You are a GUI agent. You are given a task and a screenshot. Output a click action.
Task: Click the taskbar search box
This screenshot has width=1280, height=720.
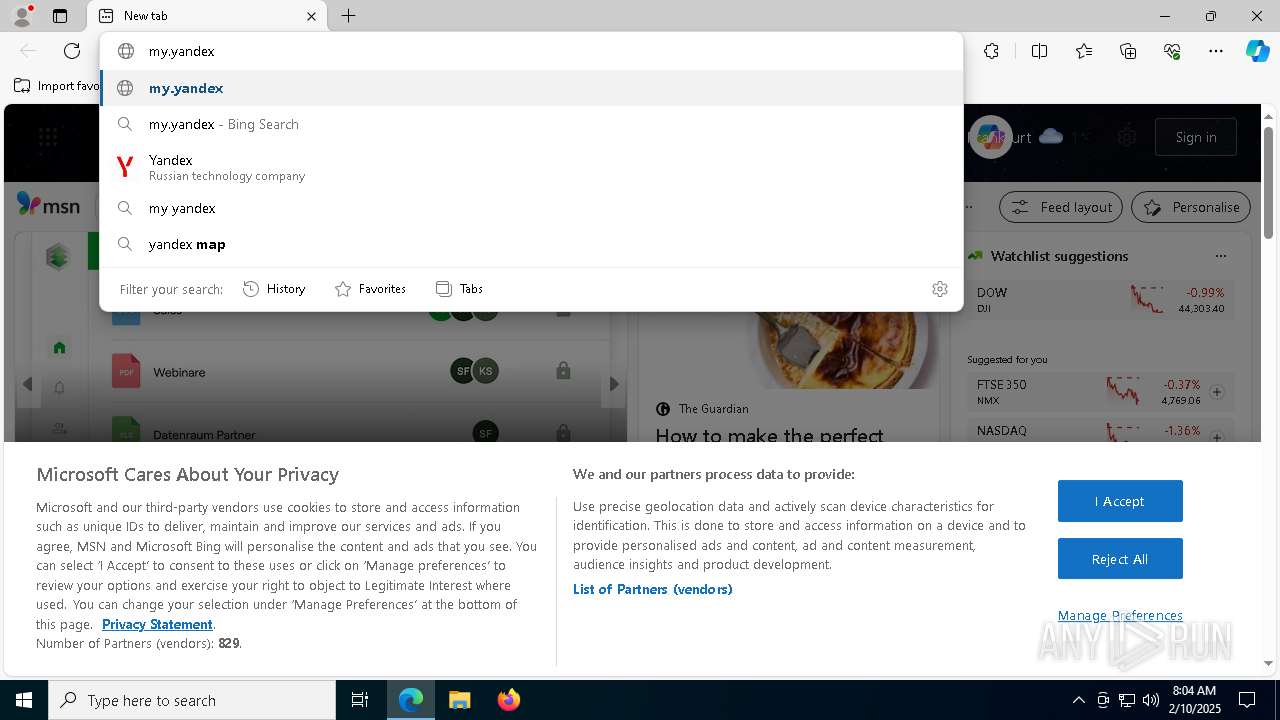192,700
